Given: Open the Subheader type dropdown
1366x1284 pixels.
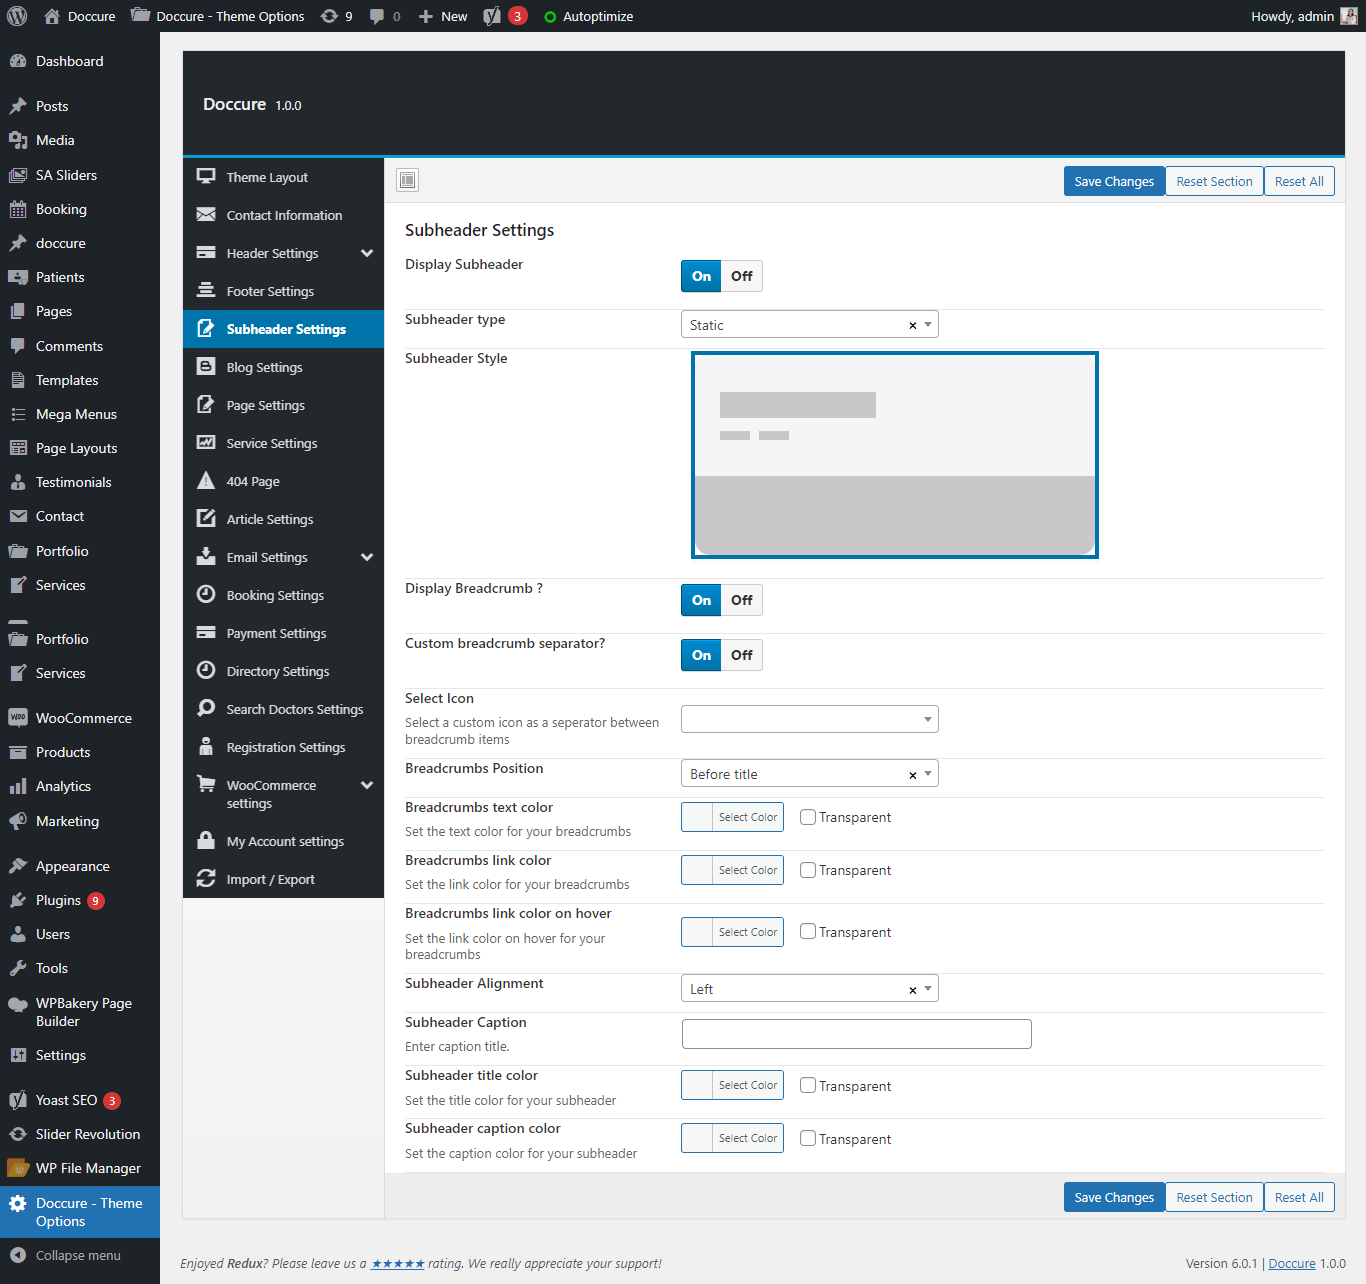Looking at the screenshot, I should (x=809, y=325).
